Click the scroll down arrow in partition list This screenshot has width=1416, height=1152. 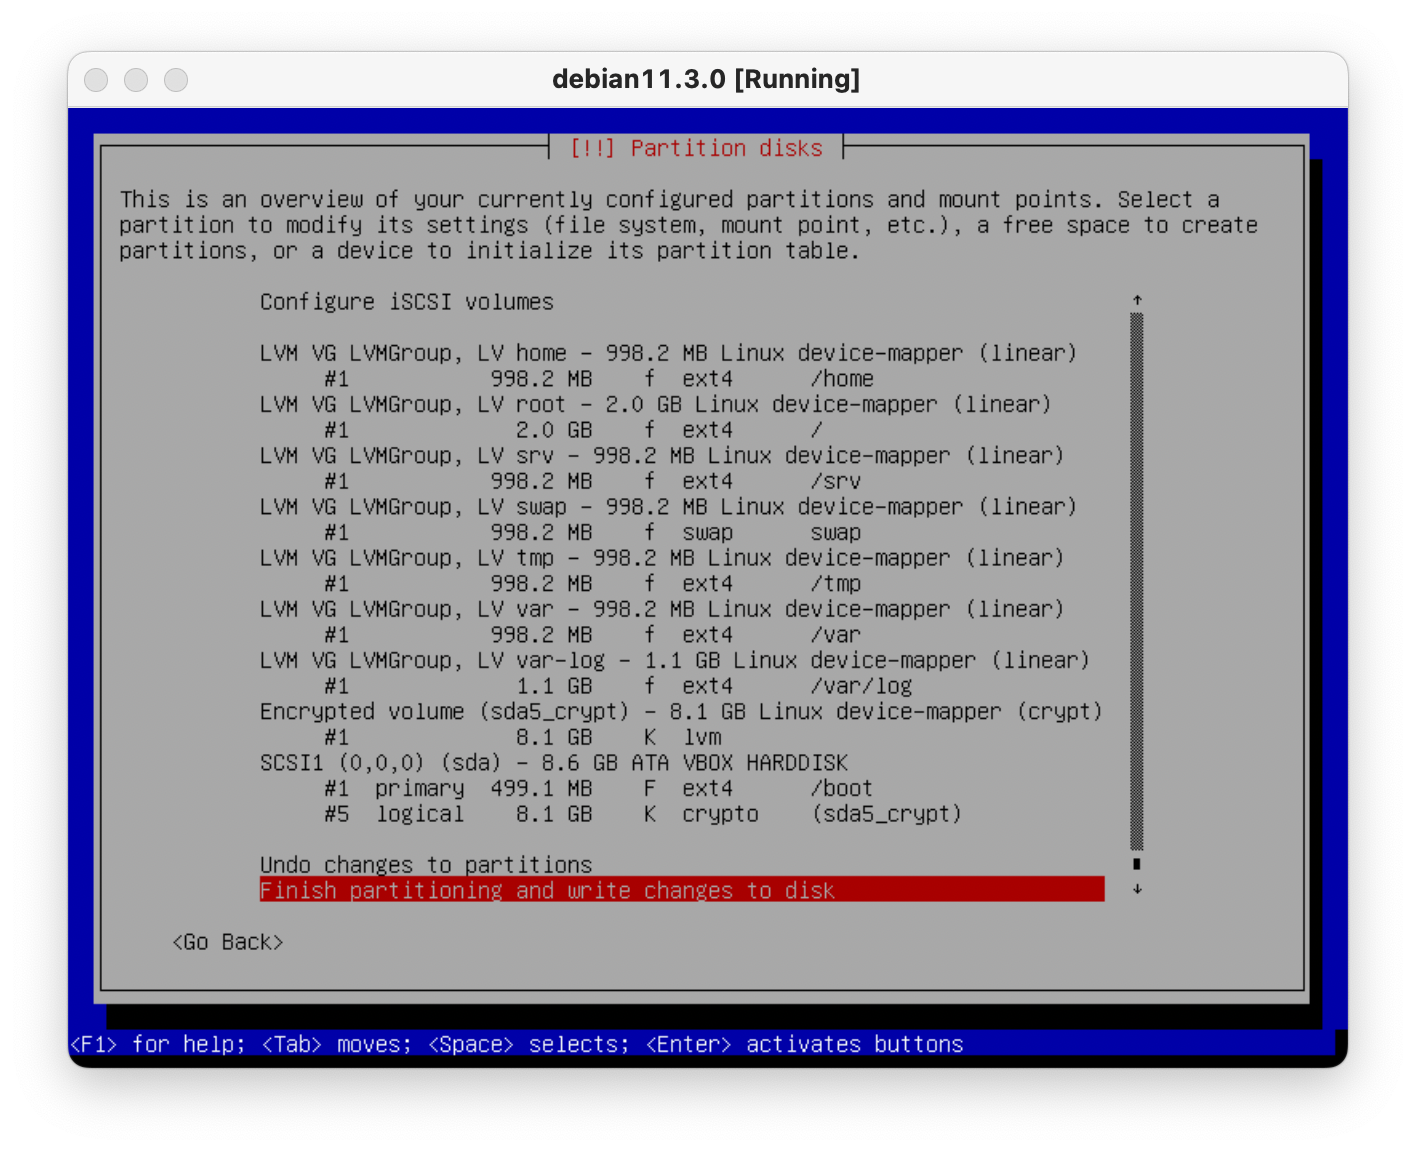coord(1137,889)
